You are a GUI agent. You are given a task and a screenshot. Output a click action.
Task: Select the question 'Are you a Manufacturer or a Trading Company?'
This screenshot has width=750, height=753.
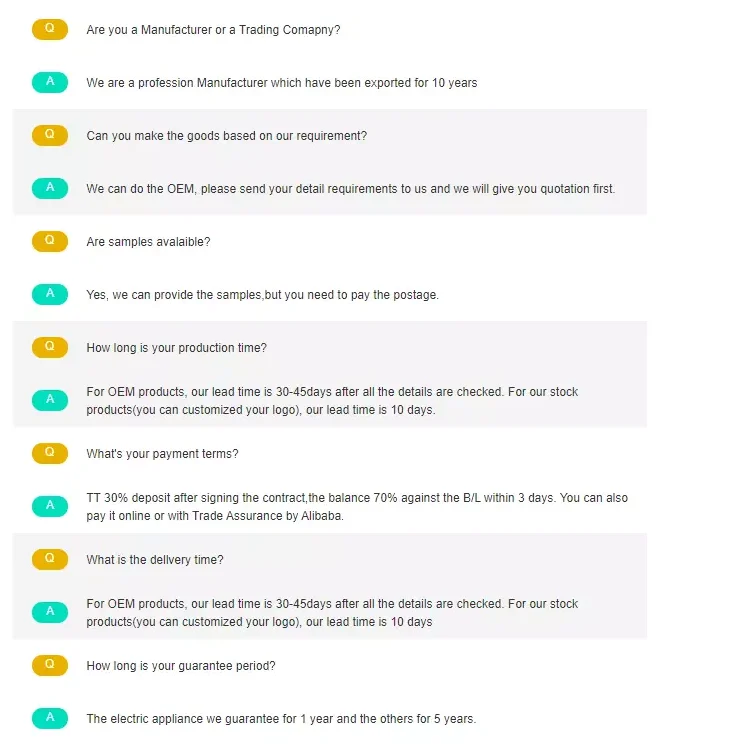point(213,30)
